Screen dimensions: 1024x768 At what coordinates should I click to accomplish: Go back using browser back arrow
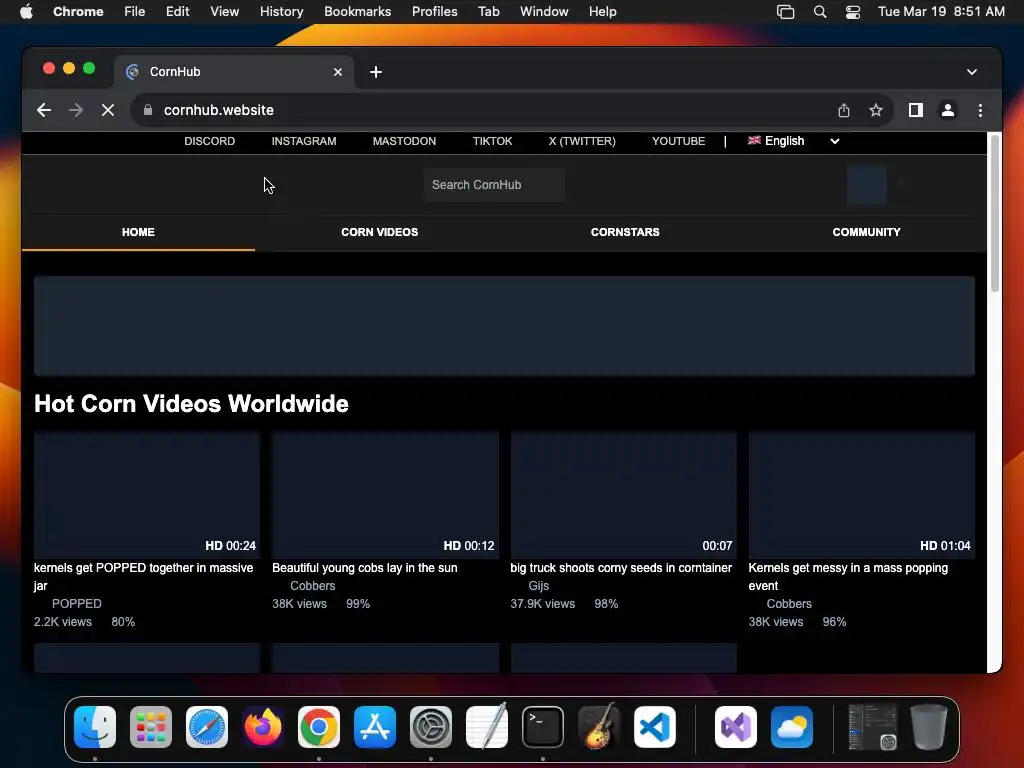click(x=44, y=110)
